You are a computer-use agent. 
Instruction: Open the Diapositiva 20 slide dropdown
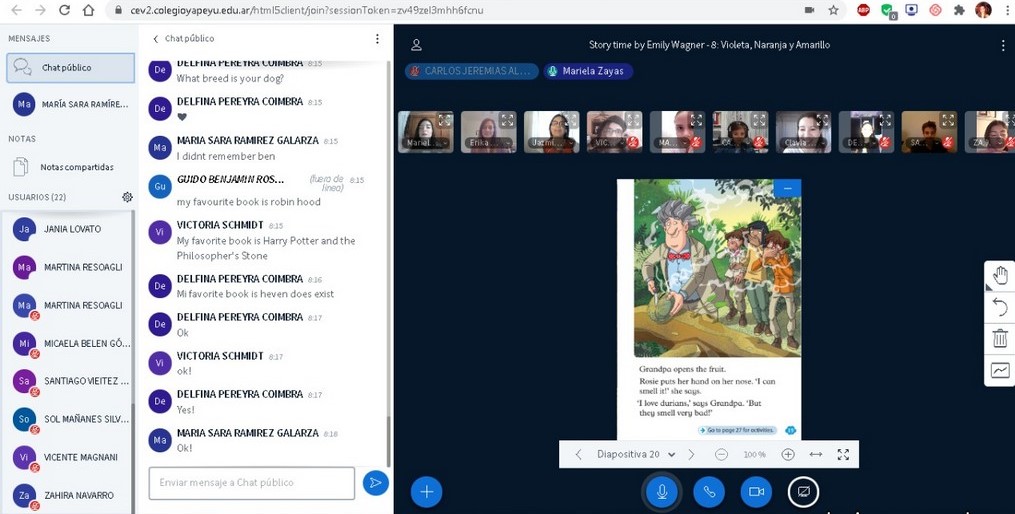click(x=636, y=454)
